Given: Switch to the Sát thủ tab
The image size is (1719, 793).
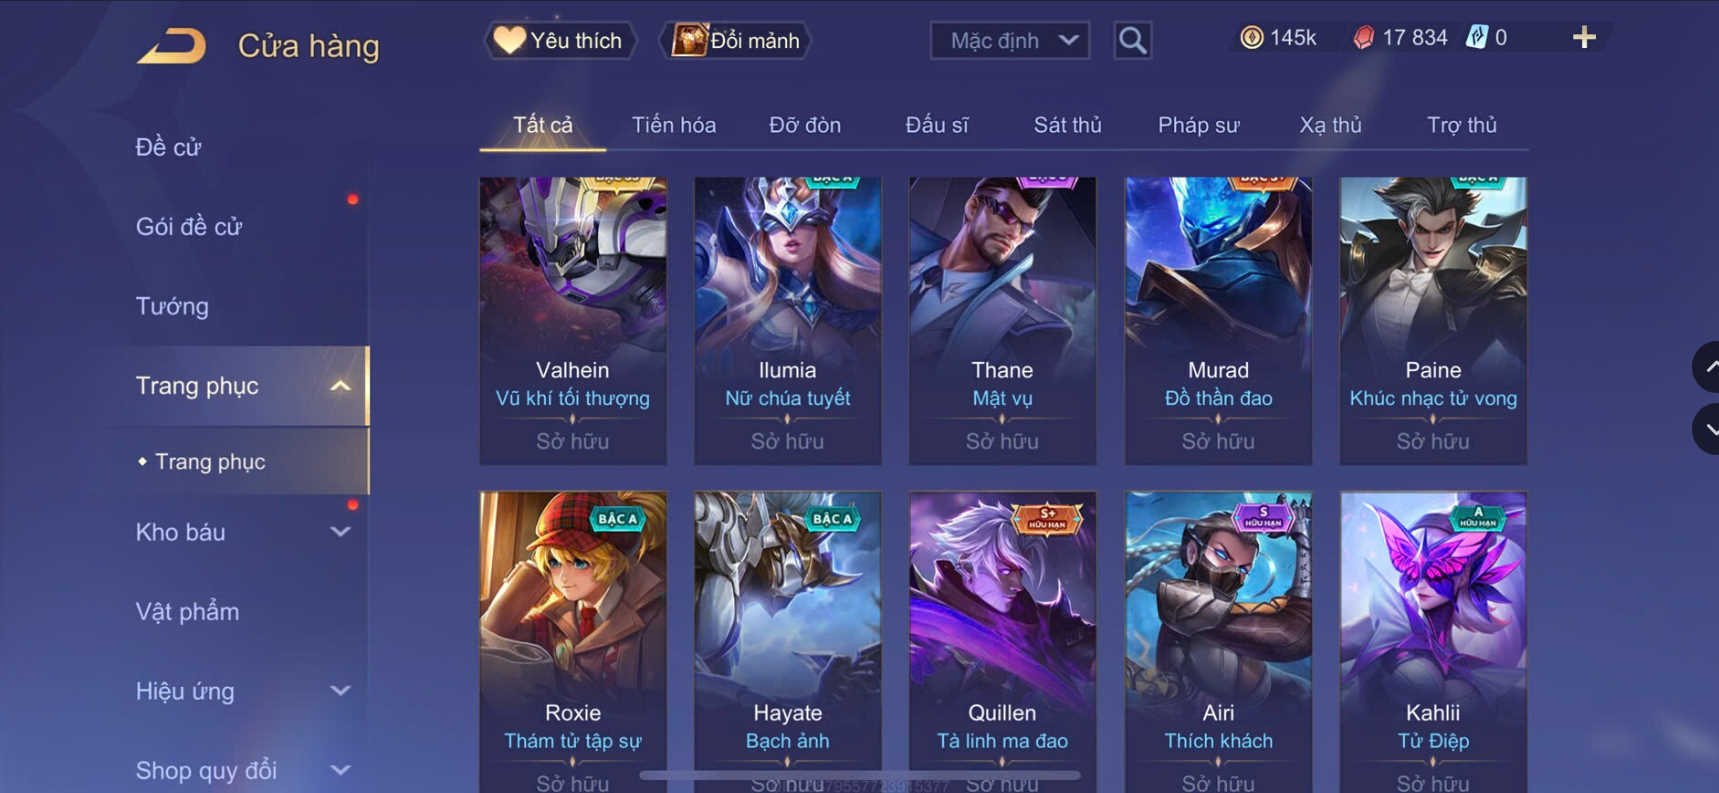Looking at the screenshot, I should 1067,125.
